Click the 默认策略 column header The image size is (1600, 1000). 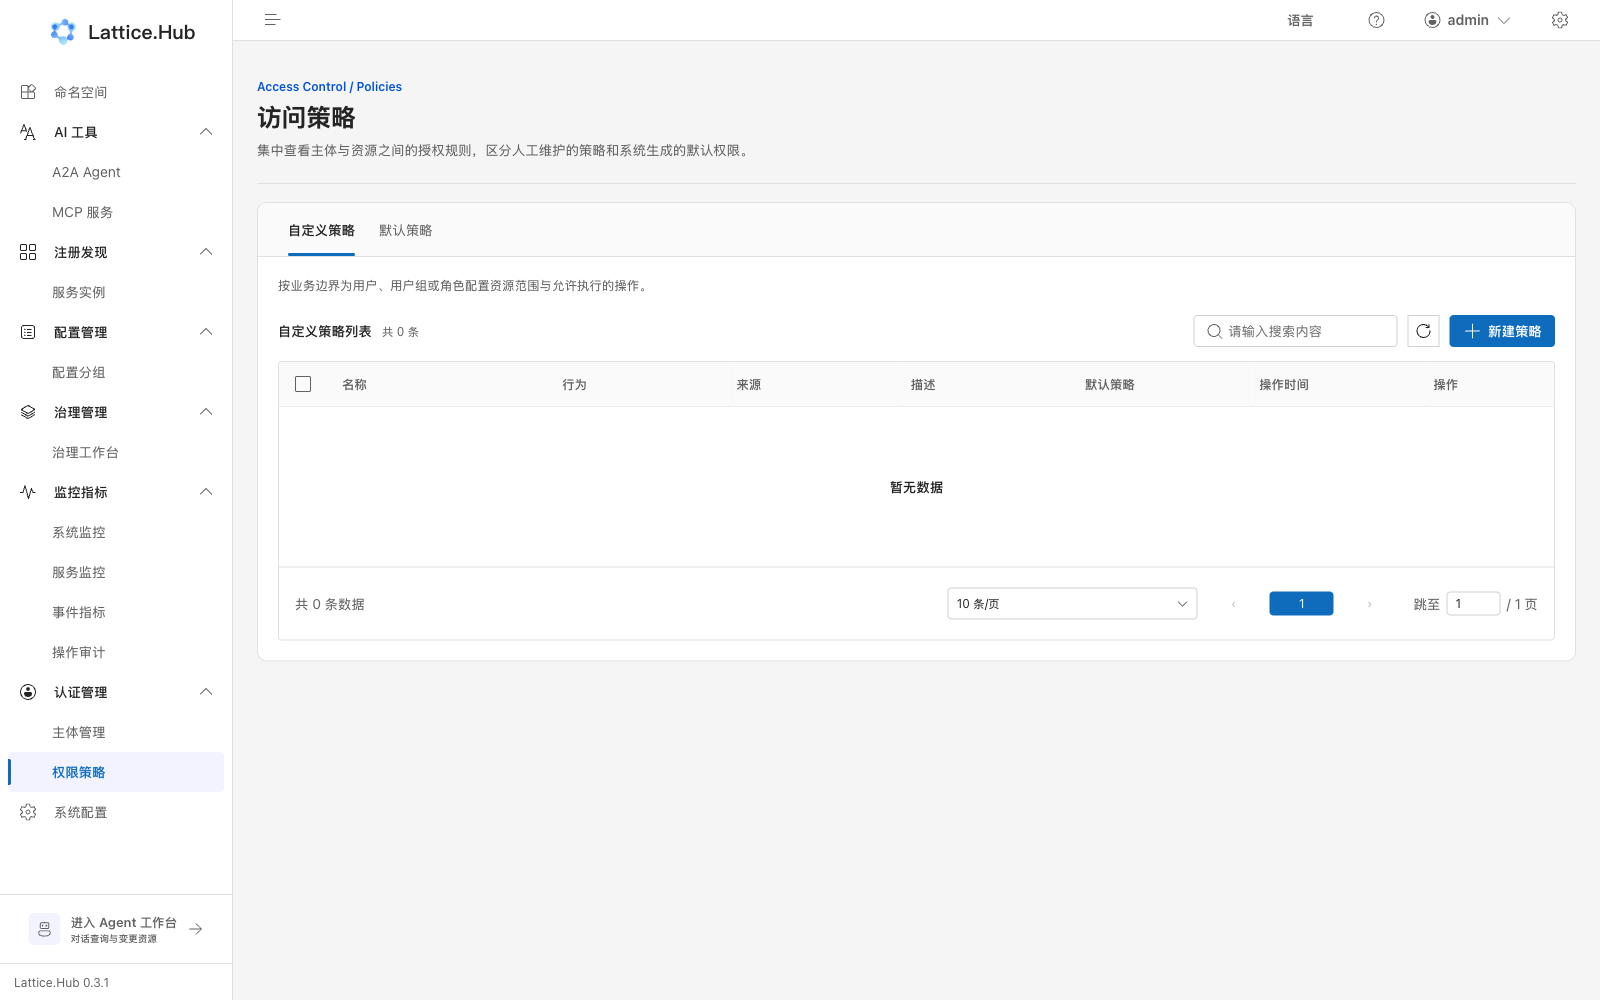pyautogui.click(x=1109, y=385)
